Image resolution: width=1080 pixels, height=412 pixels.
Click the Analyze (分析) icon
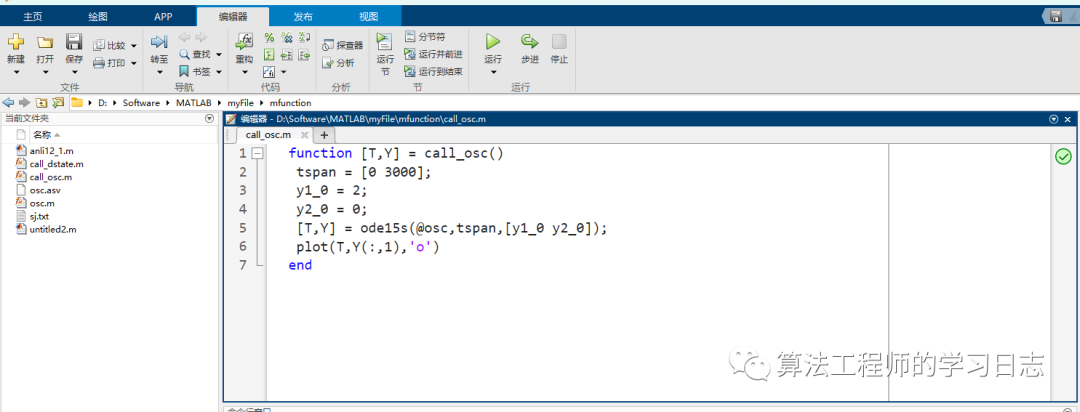pyautogui.click(x=338, y=63)
